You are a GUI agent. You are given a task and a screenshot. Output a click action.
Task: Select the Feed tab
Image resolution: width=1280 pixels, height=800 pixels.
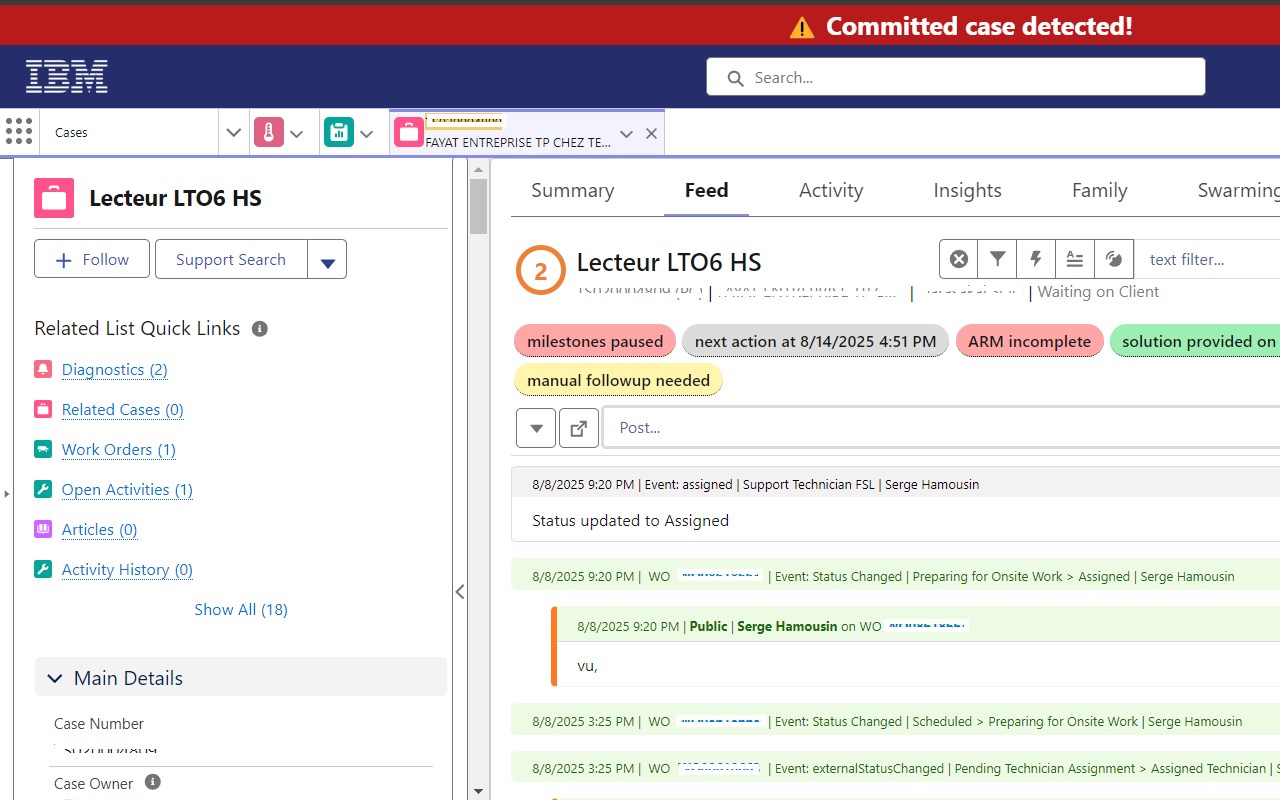click(x=706, y=190)
